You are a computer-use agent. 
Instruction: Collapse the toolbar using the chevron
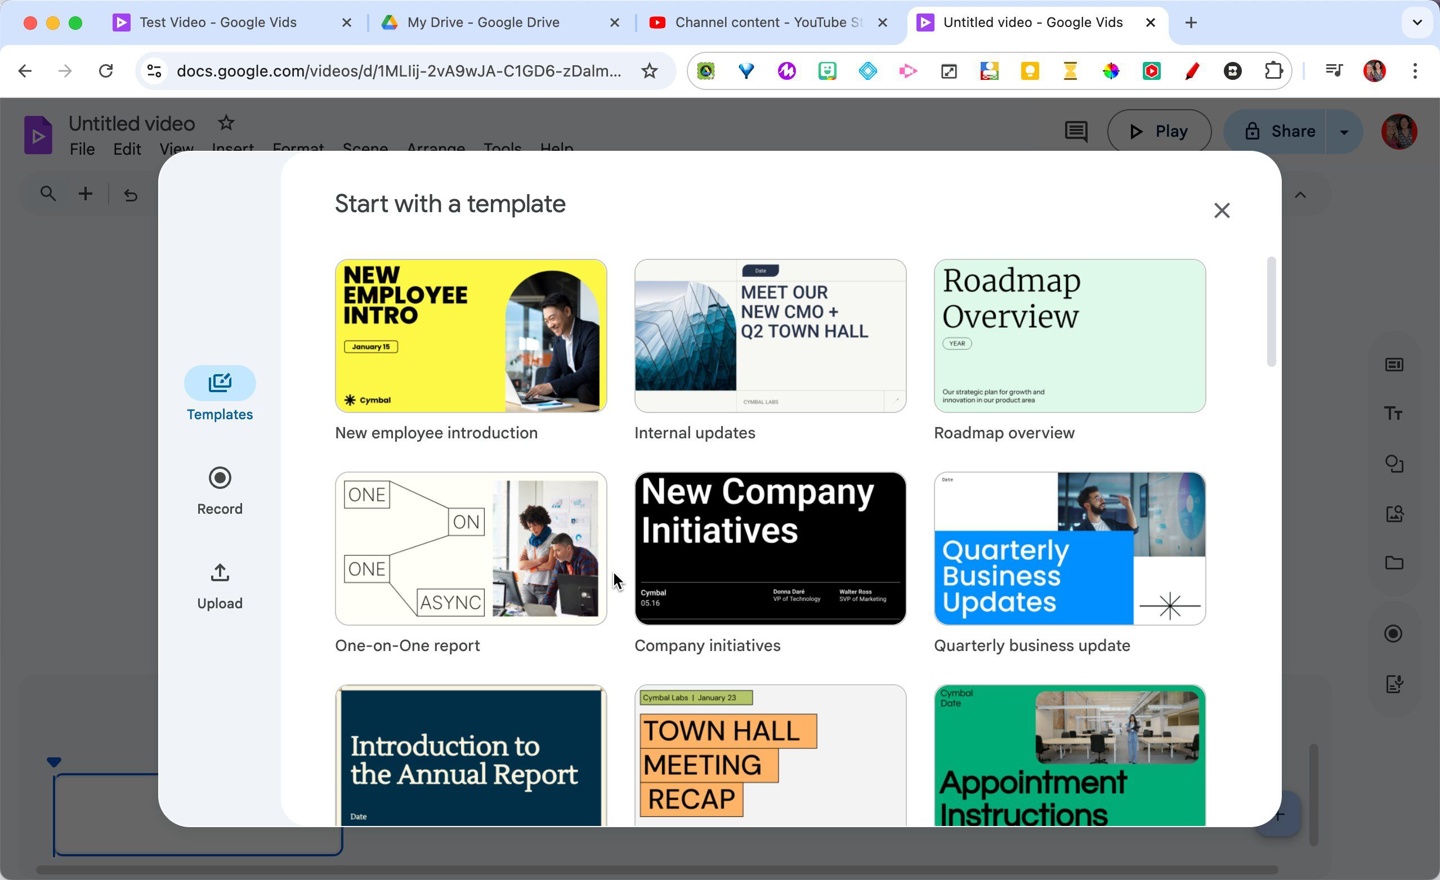[x=1300, y=195]
